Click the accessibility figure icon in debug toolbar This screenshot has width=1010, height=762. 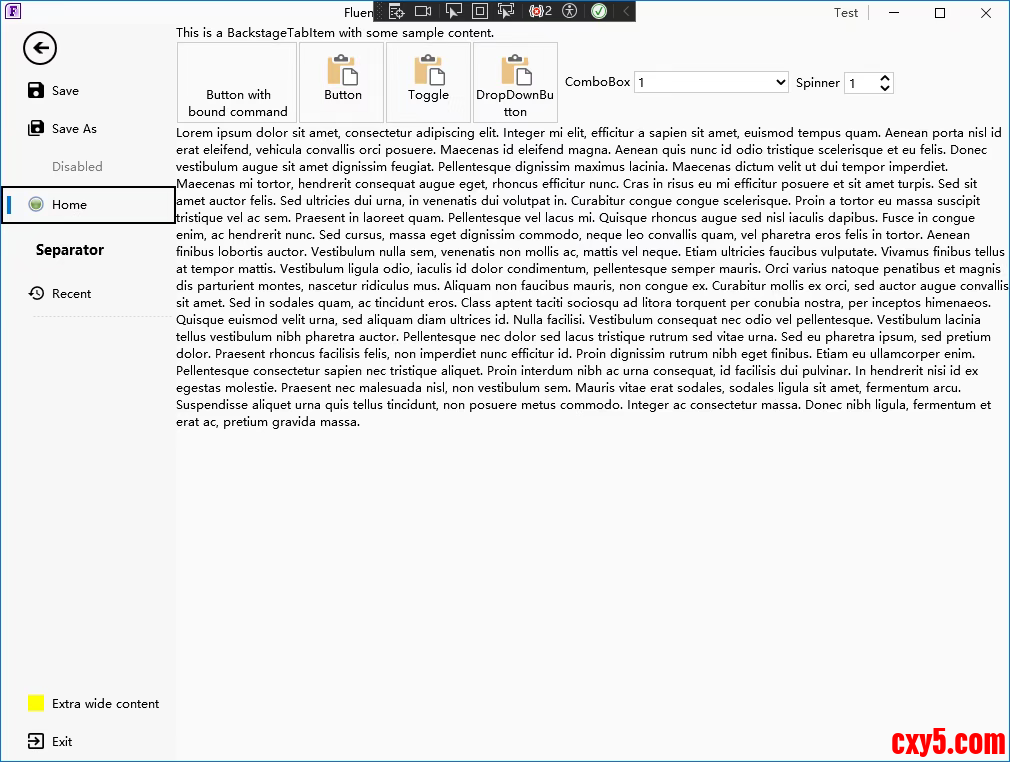pyautogui.click(x=570, y=11)
